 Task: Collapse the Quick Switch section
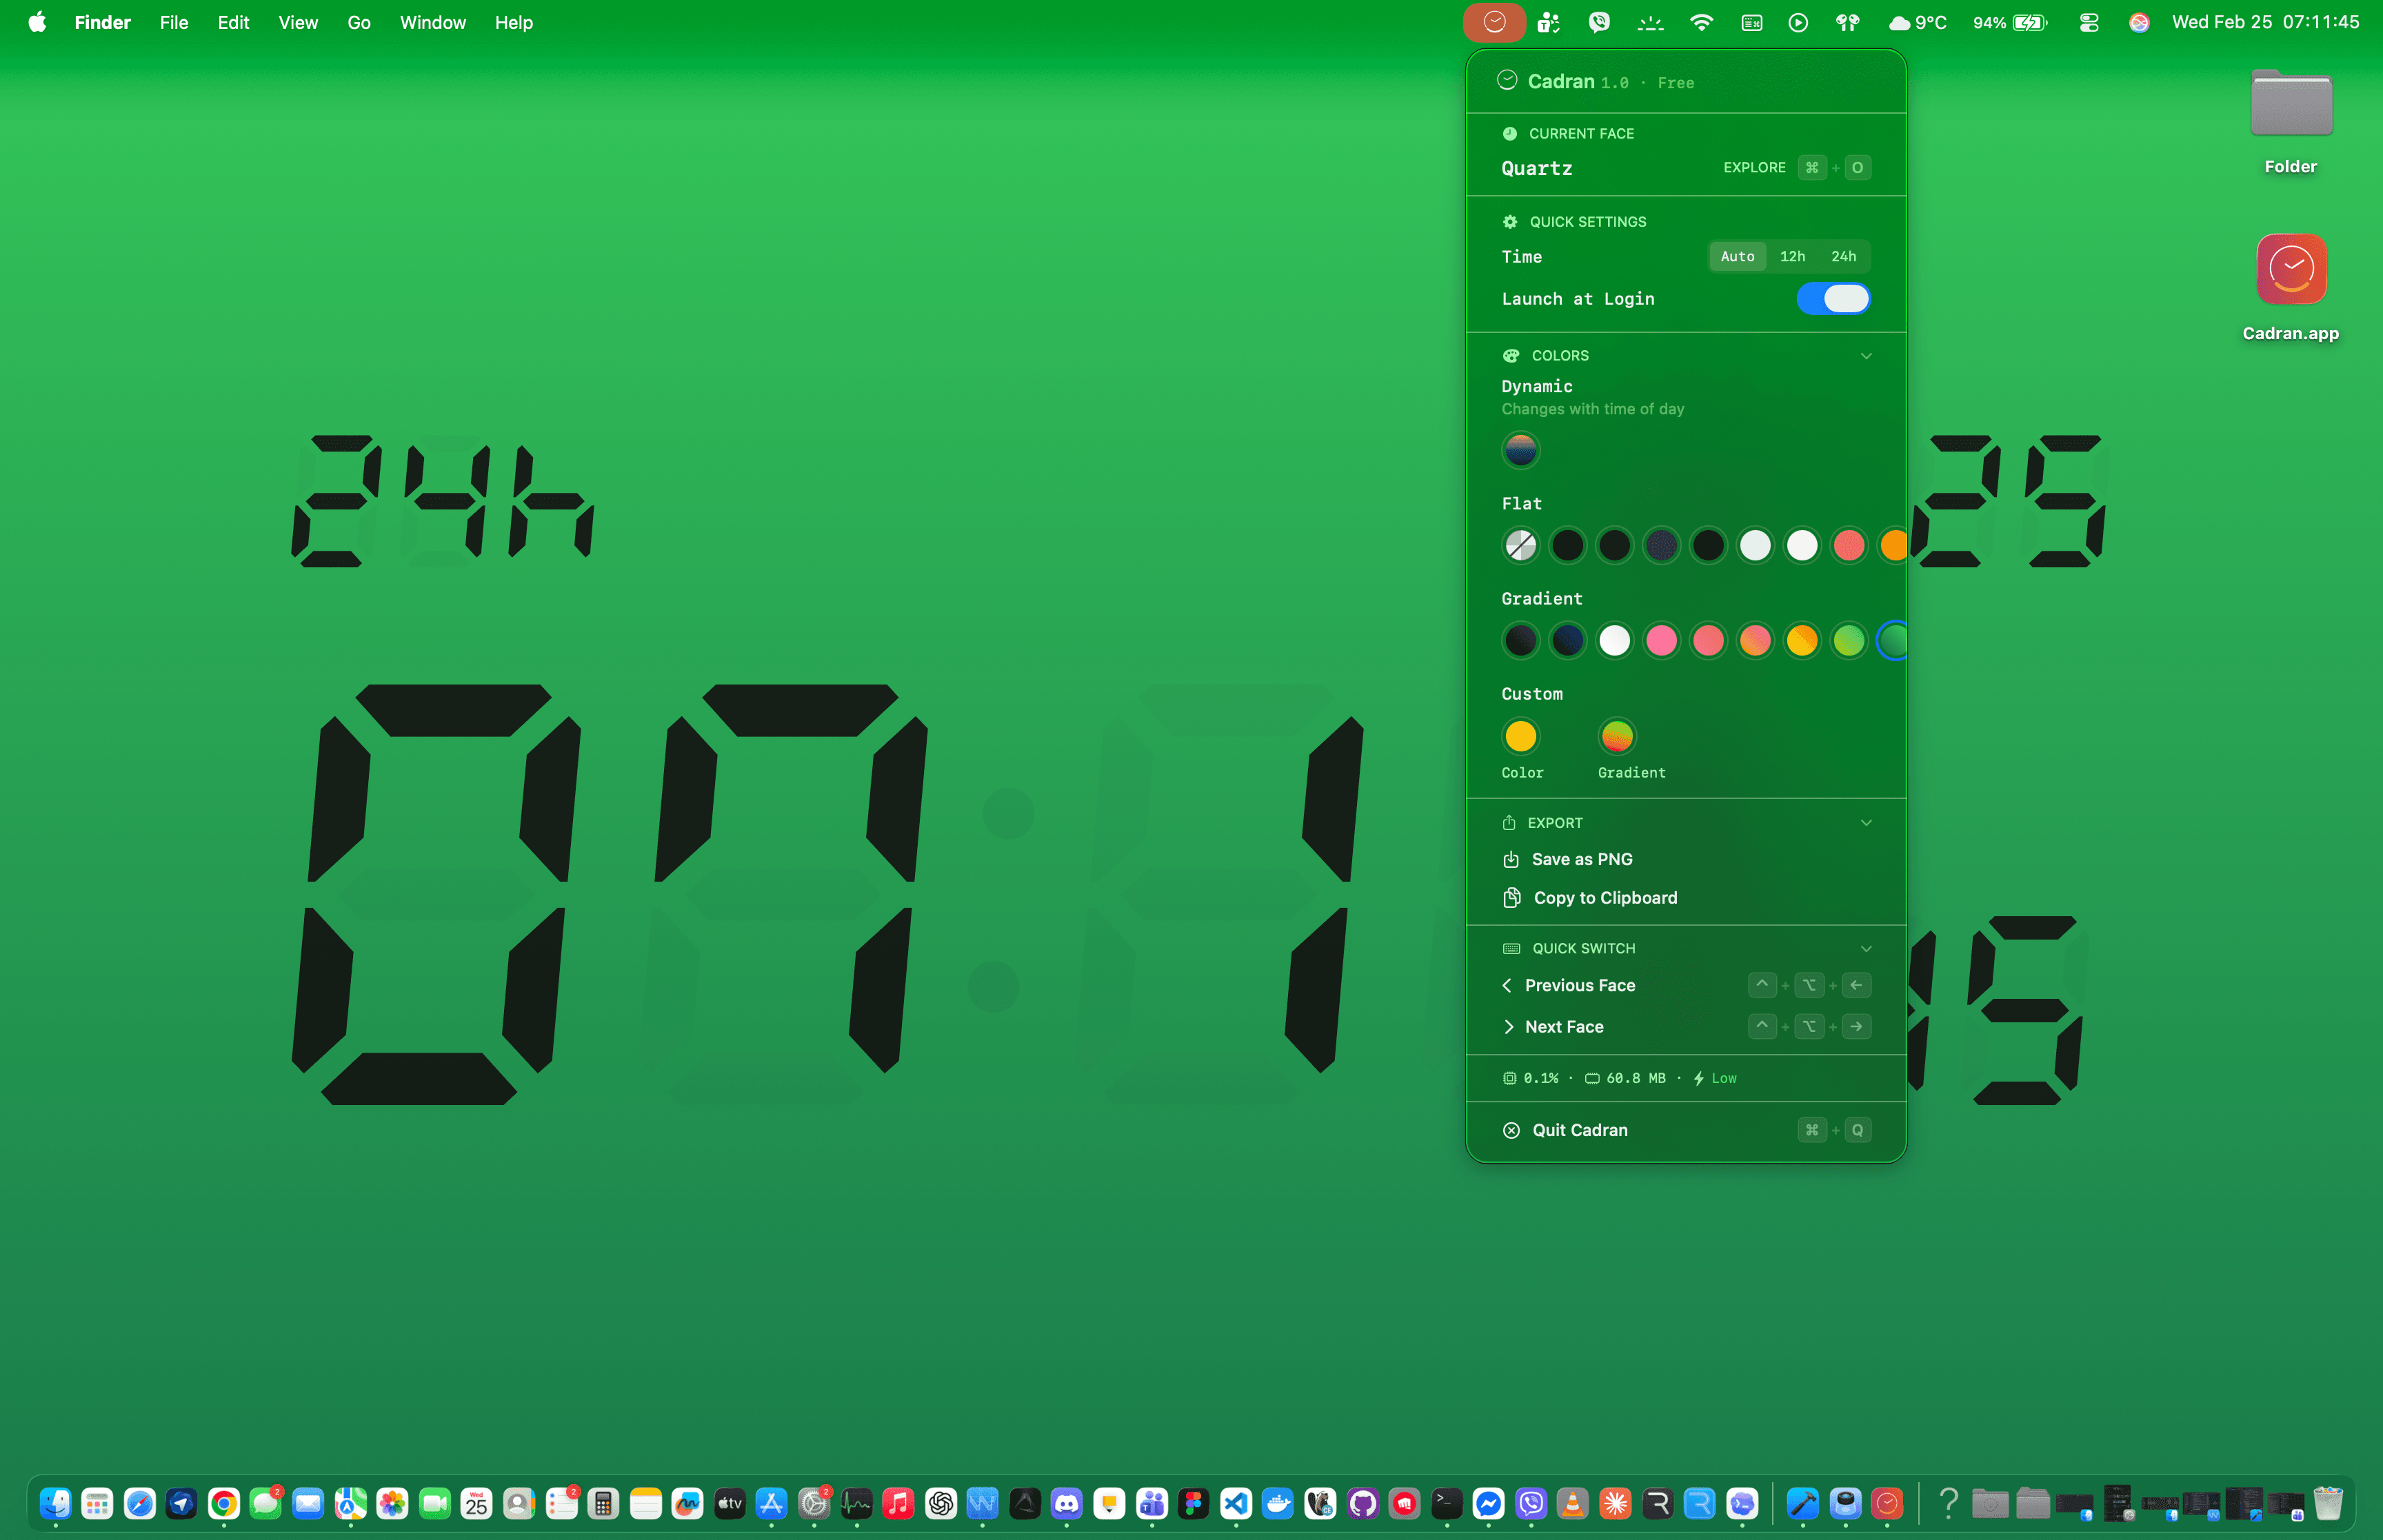[1866, 948]
